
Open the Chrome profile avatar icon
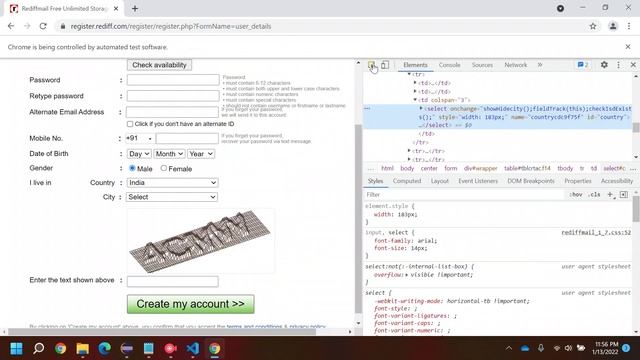[x=613, y=26]
